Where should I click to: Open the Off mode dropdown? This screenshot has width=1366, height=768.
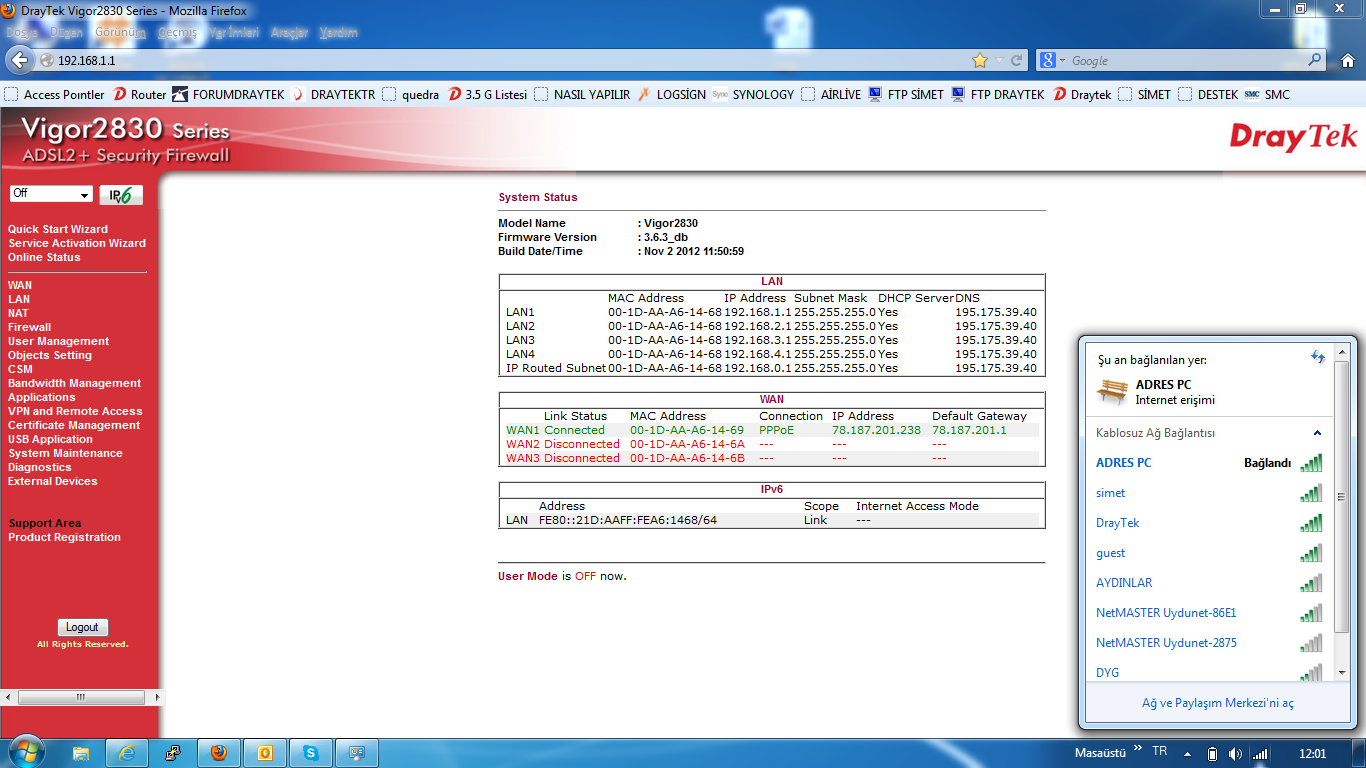(51, 194)
